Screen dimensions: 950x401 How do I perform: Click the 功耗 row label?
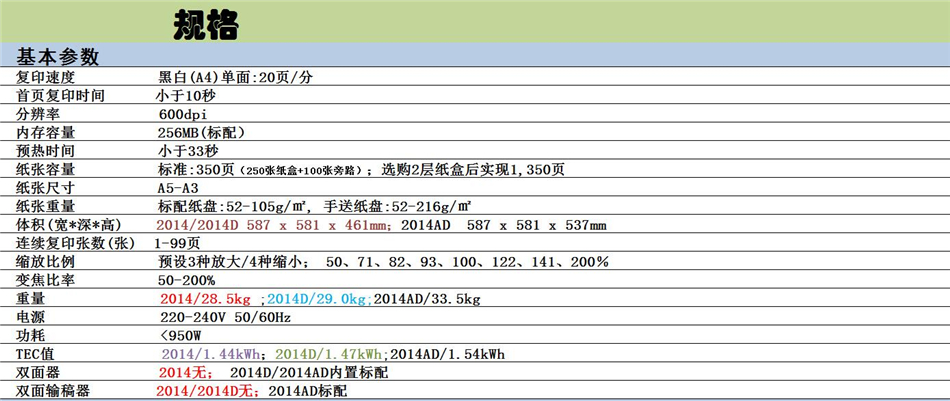(30, 336)
